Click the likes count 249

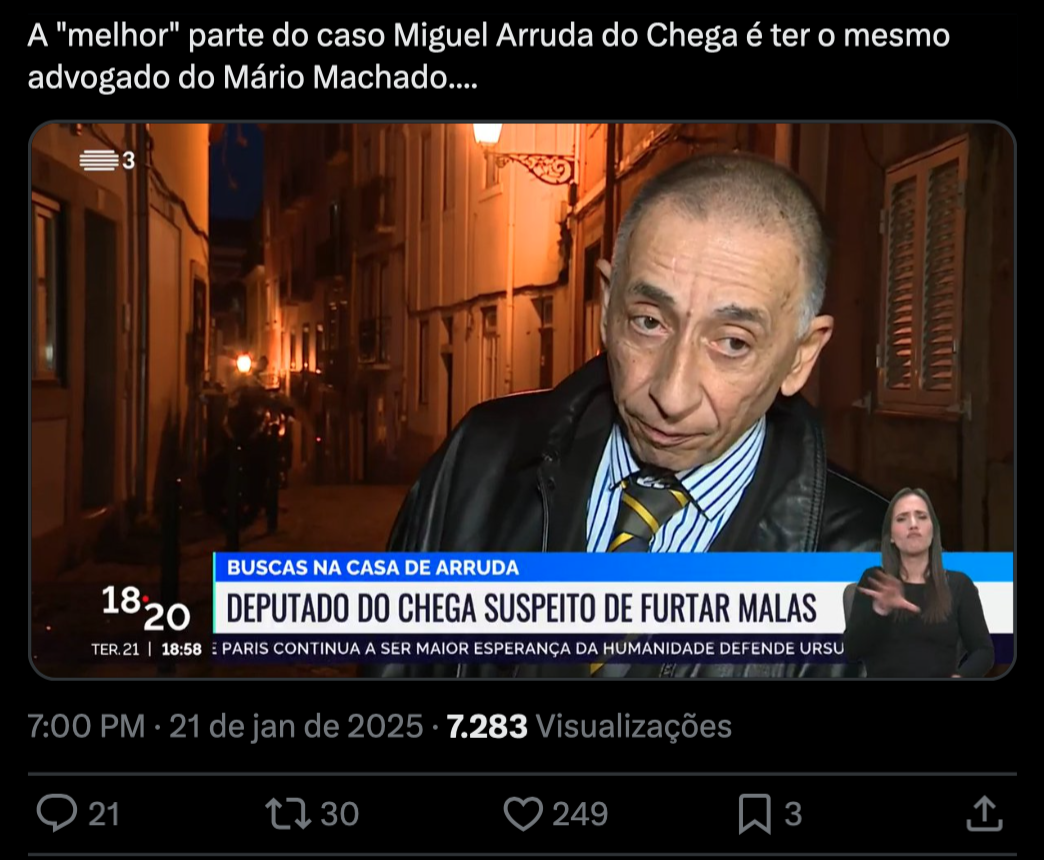pos(580,814)
